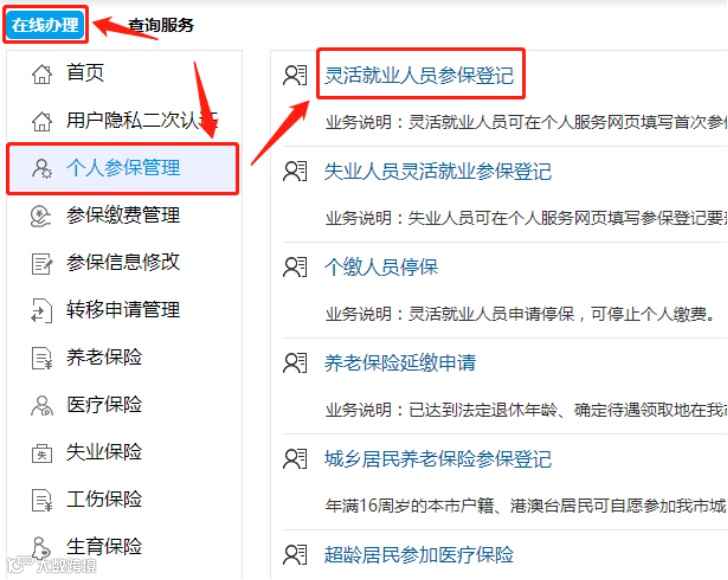Click the 医疗保险 doctor icon
The height and width of the screenshot is (580, 728).
tap(42, 405)
